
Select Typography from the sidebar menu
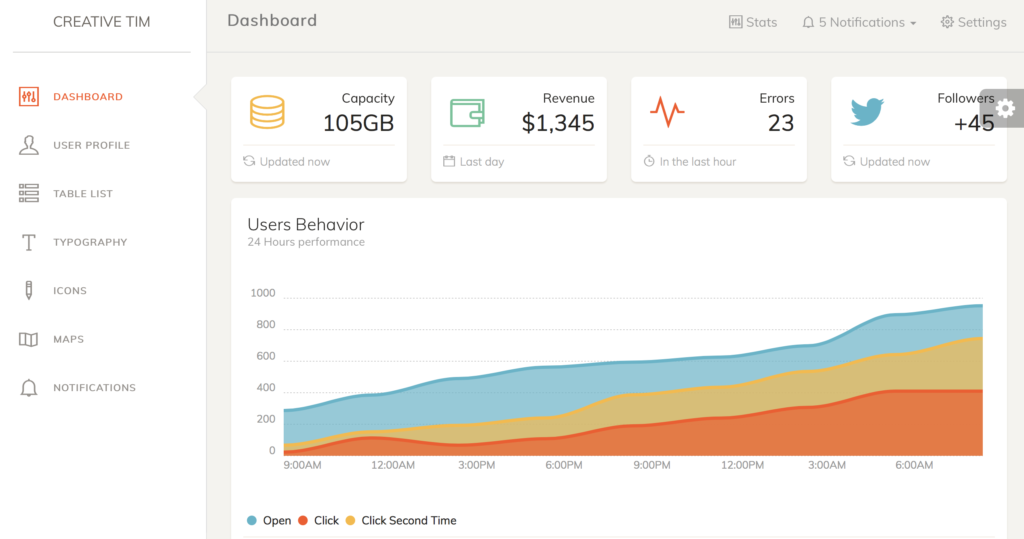90,242
